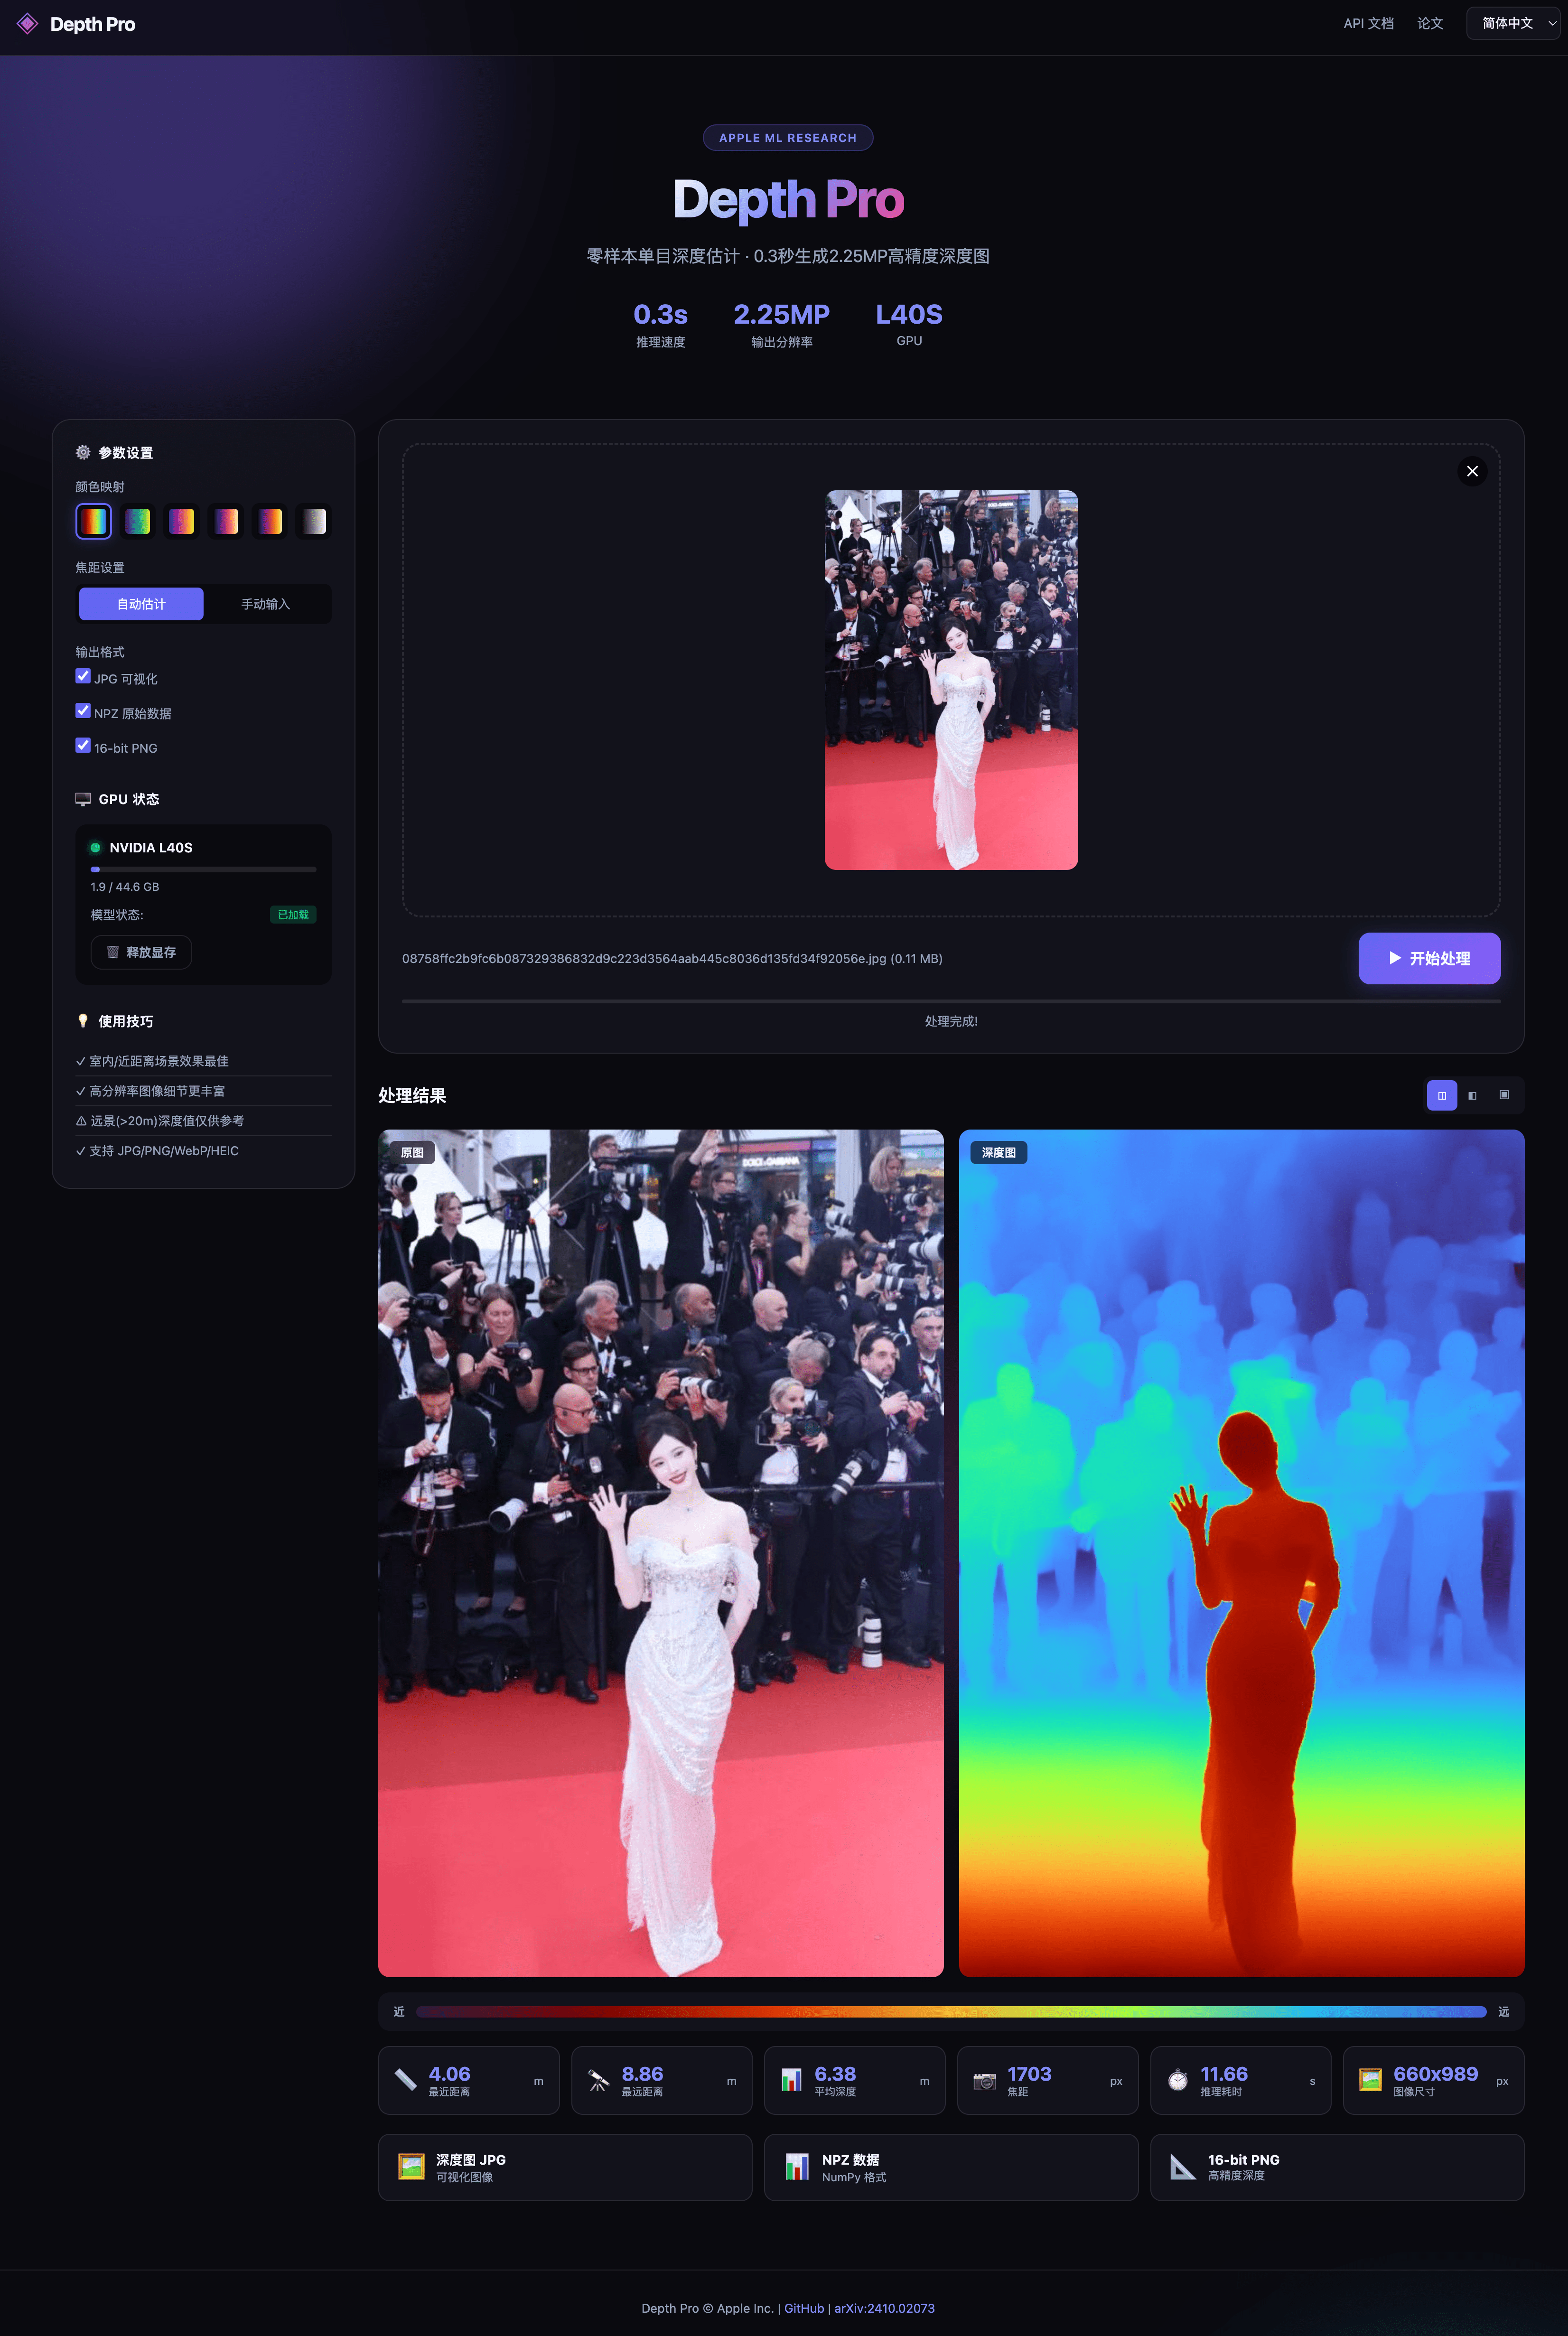1568x2336 pixels.
Task: Click the 使用技巧 lightbulb icon
Action: coord(83,1021)
